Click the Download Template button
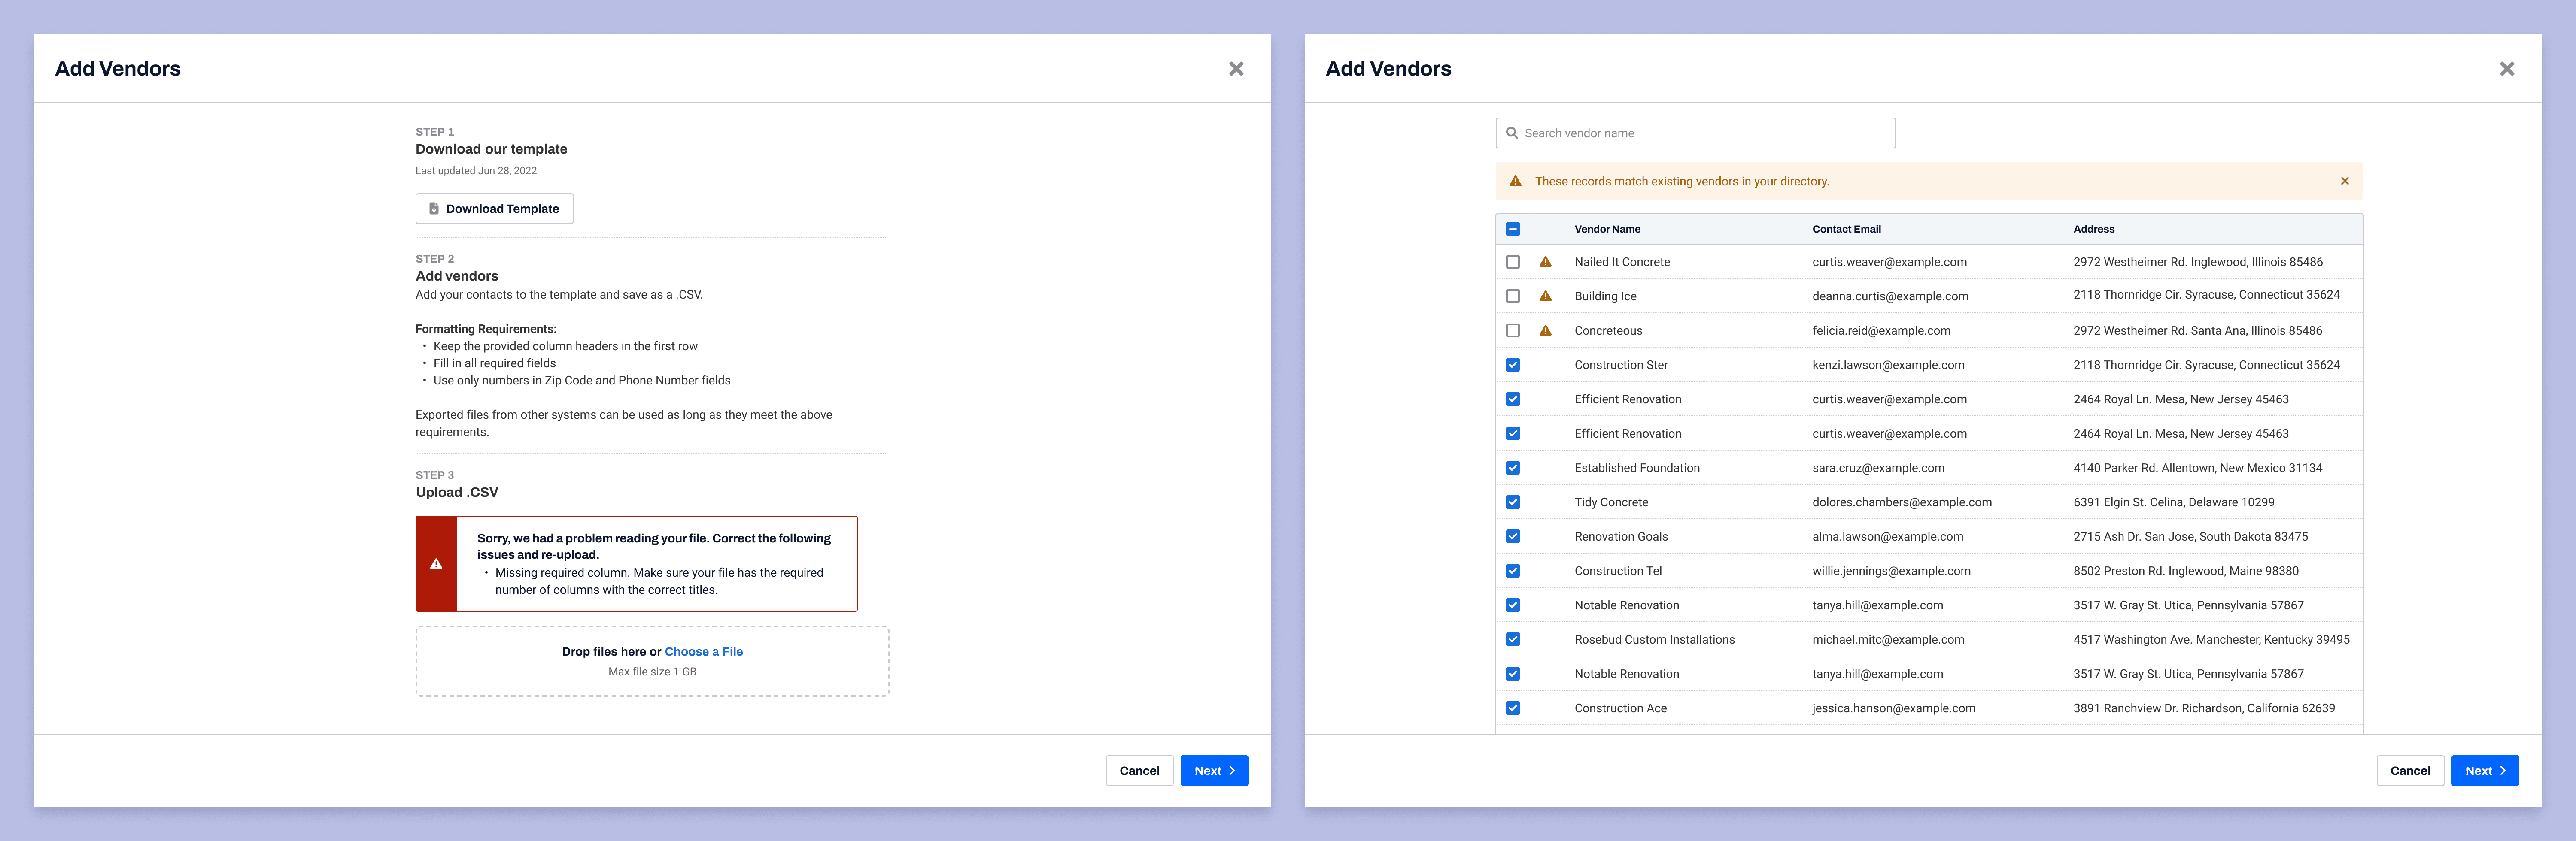The image size is (2576, 841). [x=494, y=208]
